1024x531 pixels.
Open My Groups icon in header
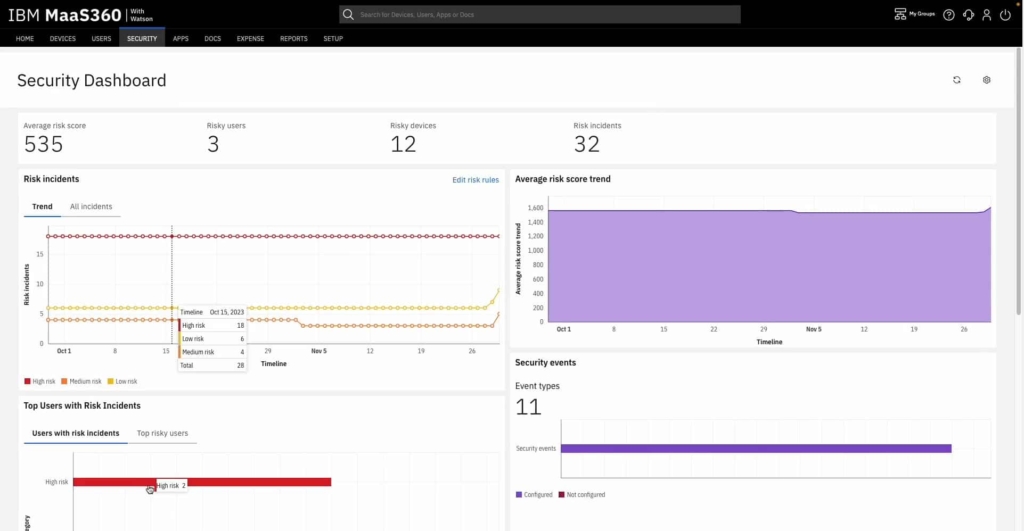pyautogui.click(x=914, y=14)
